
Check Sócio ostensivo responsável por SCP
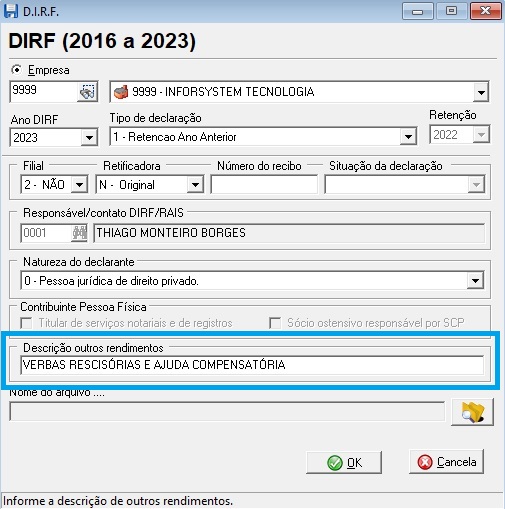tap(275, 323)
